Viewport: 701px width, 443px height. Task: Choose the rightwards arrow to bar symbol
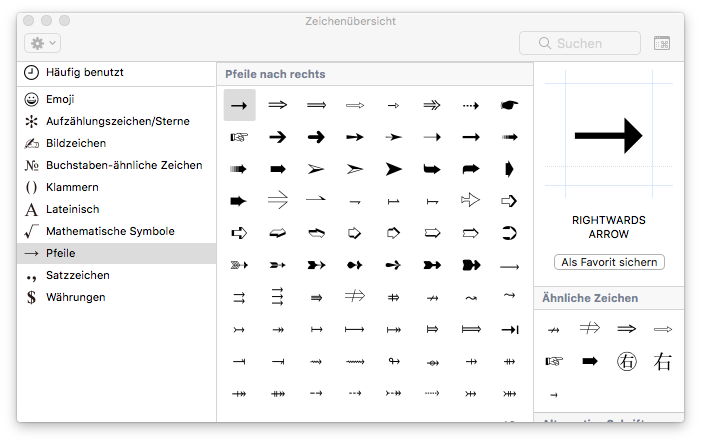[509, 329]
